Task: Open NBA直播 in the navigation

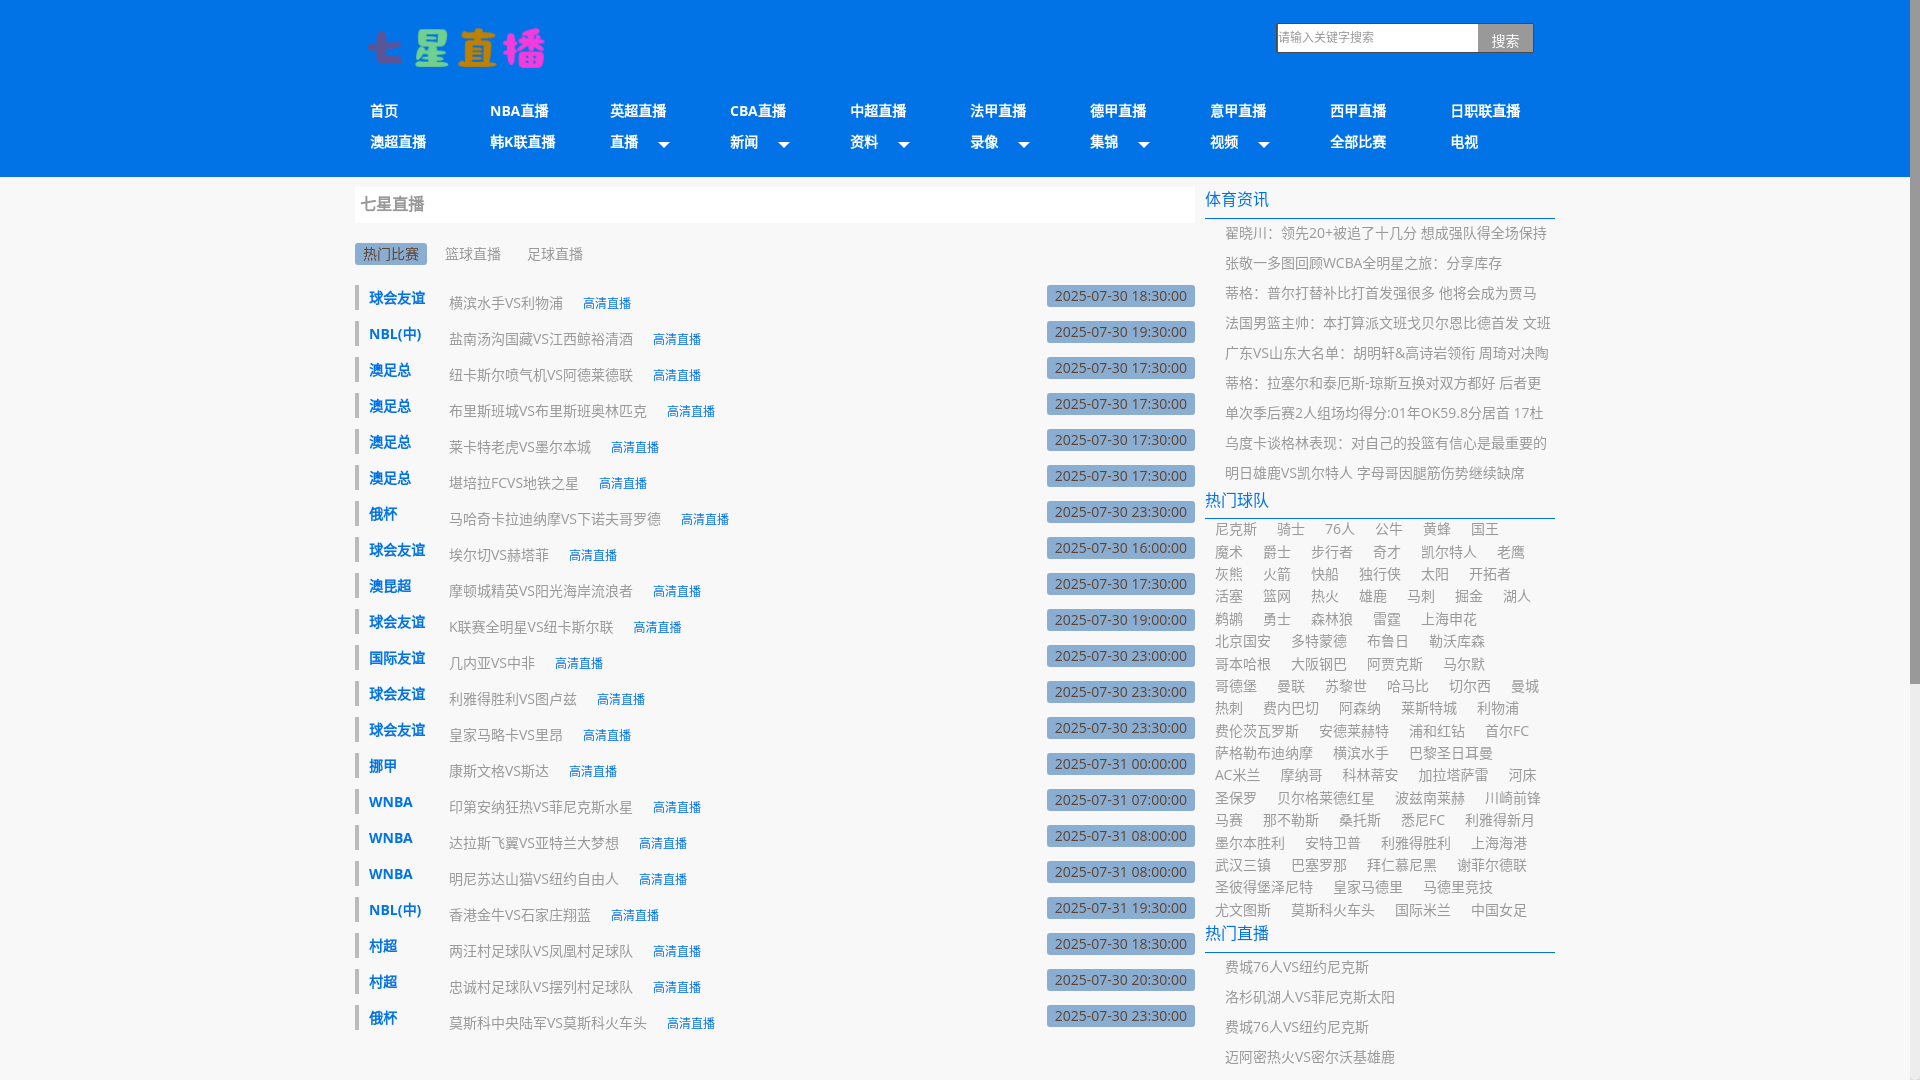Action: pyautogui.click(x=519, y=111)
